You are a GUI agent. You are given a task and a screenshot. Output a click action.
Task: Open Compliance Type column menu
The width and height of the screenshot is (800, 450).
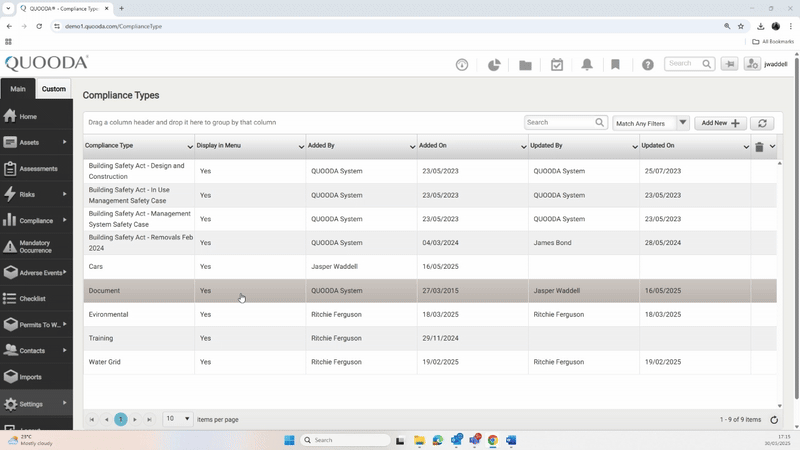pyautogui.click(x=190, y=146)
